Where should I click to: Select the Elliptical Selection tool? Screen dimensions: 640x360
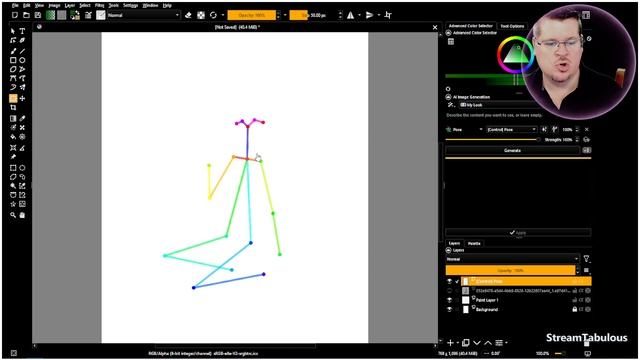coord(22,168)
